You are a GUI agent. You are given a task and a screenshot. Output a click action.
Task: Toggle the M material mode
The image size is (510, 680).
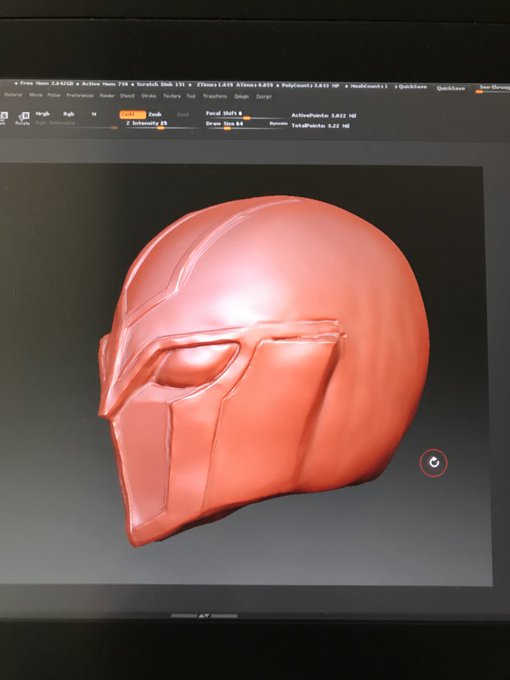tap(94, 114)
